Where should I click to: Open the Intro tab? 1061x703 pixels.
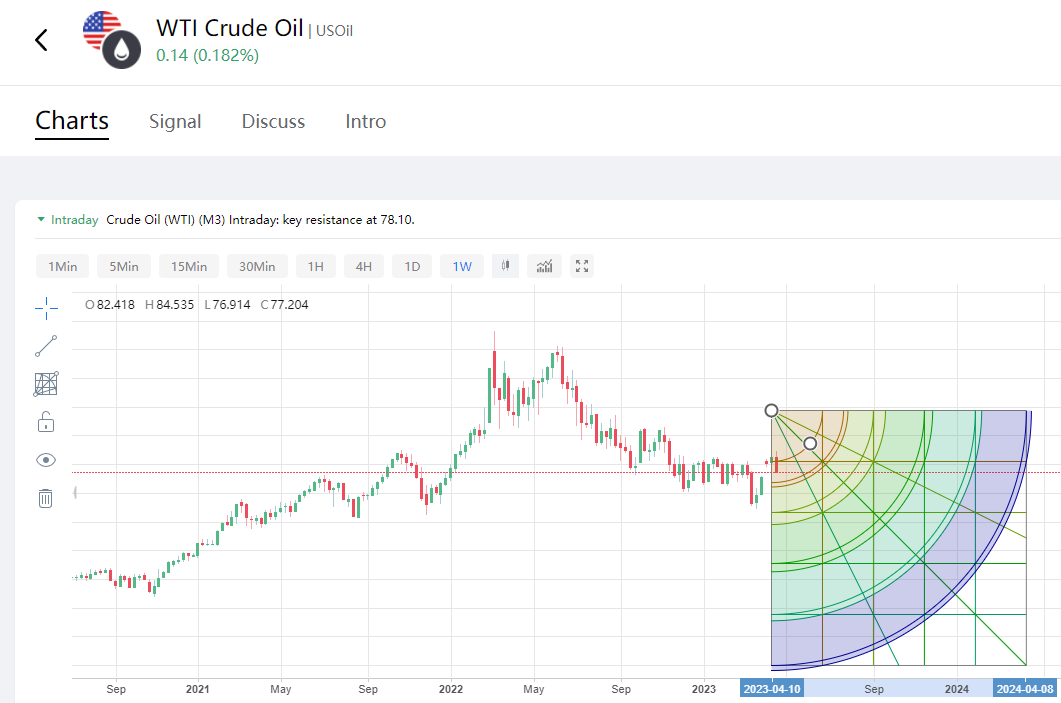tap(365, 121)
